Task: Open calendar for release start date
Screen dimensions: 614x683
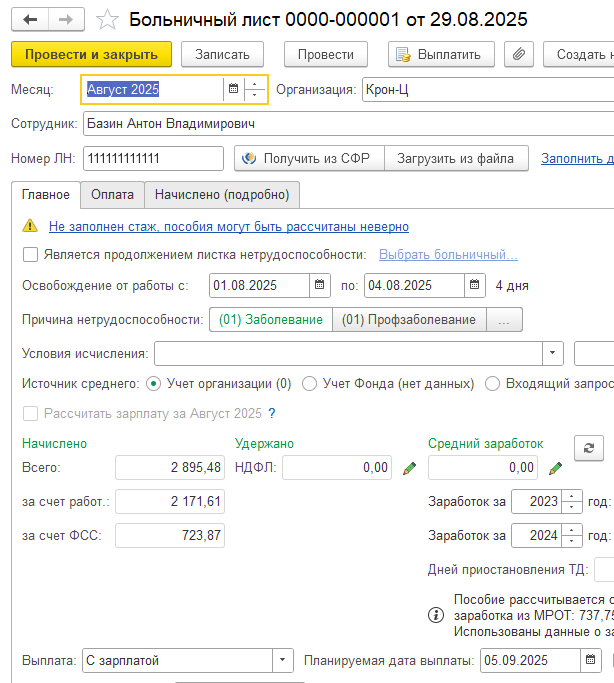Action: click(x=319, y=285)
